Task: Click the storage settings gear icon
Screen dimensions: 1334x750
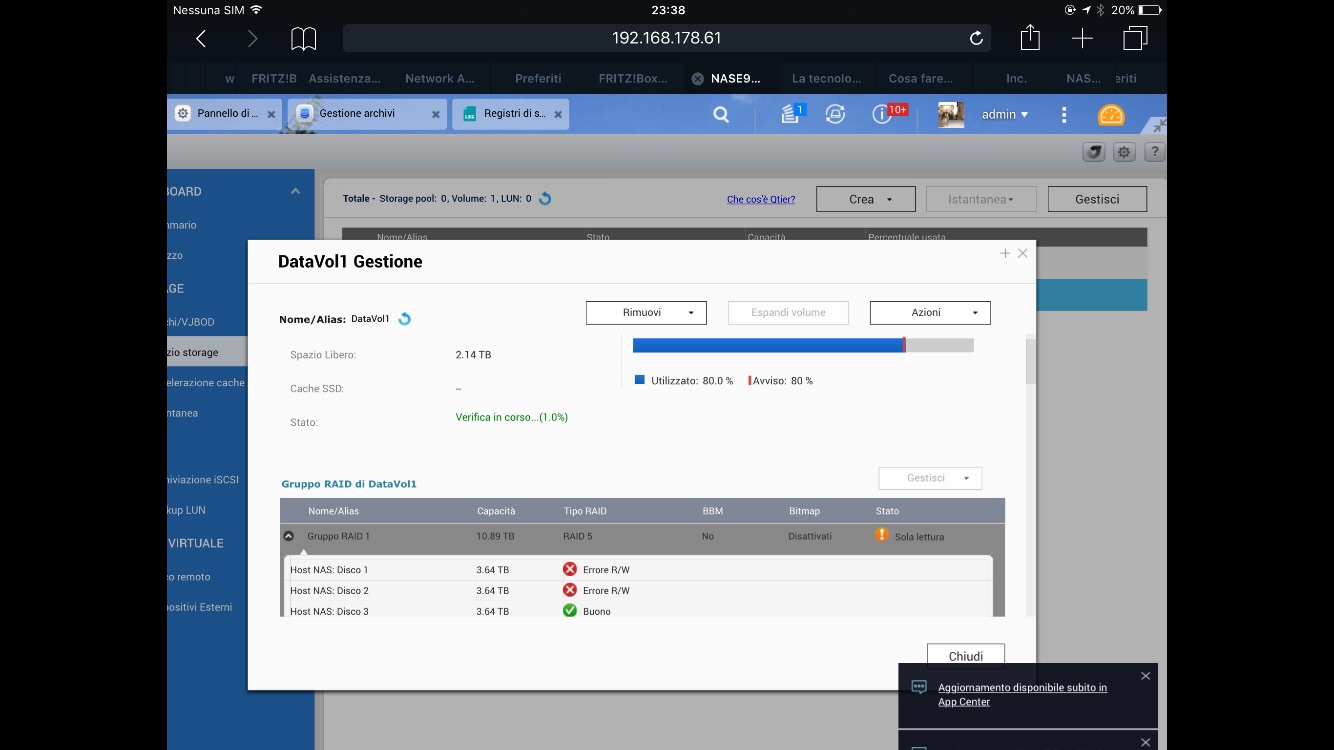Action: [1124, 152]
